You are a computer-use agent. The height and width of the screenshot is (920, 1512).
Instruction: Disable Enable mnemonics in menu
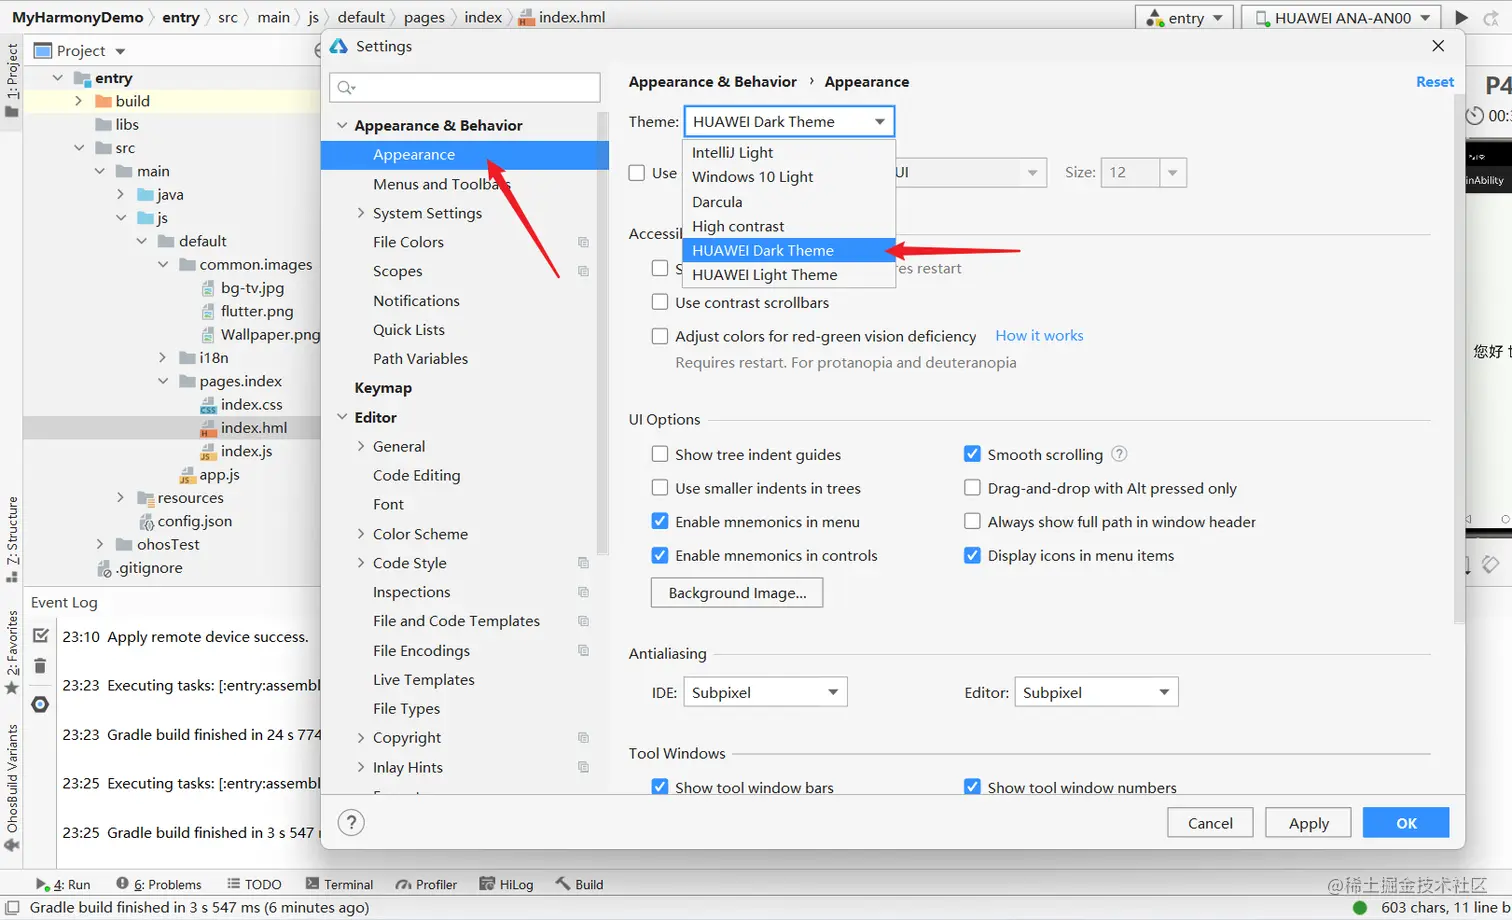[x=659, y=521]
